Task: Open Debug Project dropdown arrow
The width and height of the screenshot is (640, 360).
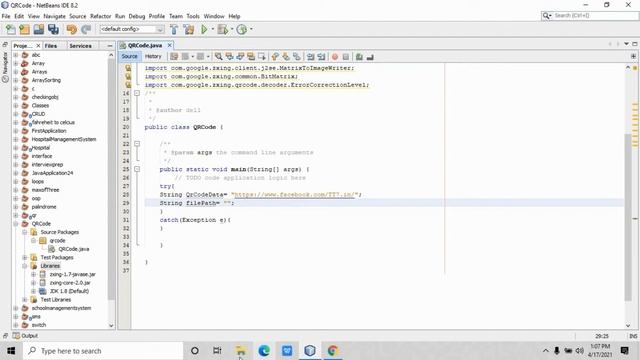Action: coord(232,29)
